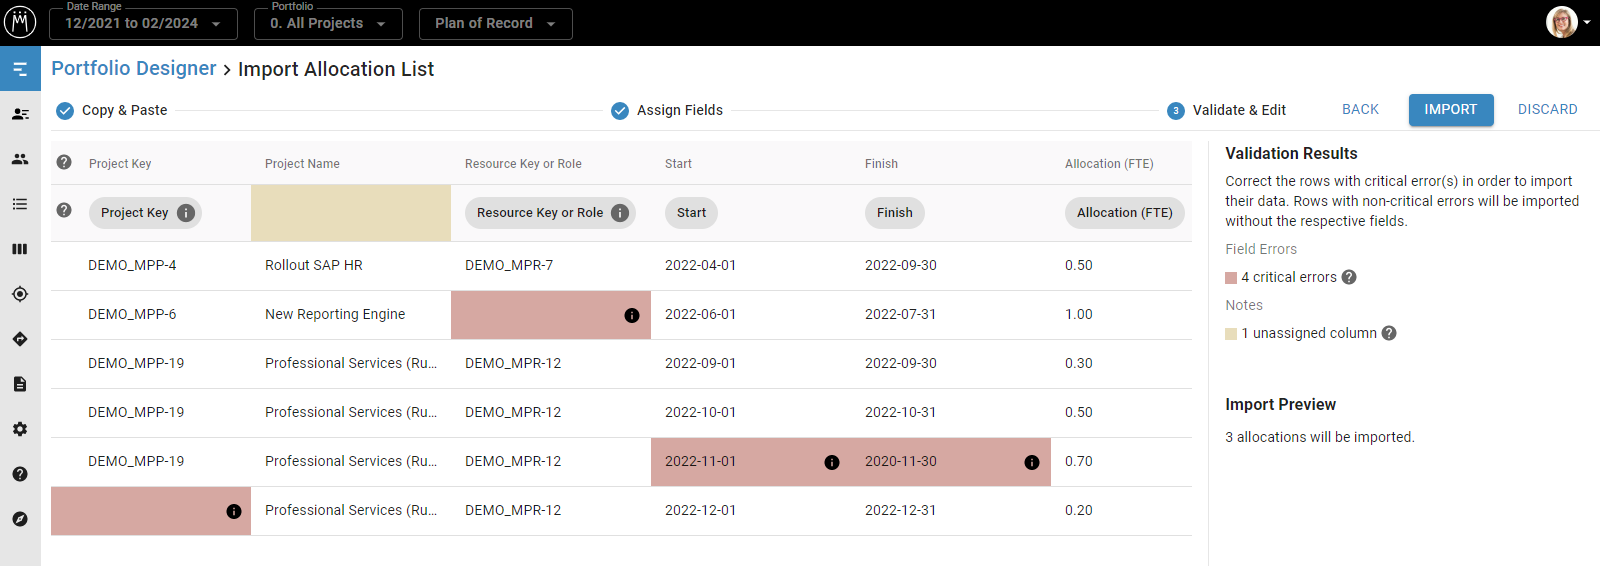The image size is (1600, 566).
Task: Click the settings gear in sidebar
Action: click(20, 429)
